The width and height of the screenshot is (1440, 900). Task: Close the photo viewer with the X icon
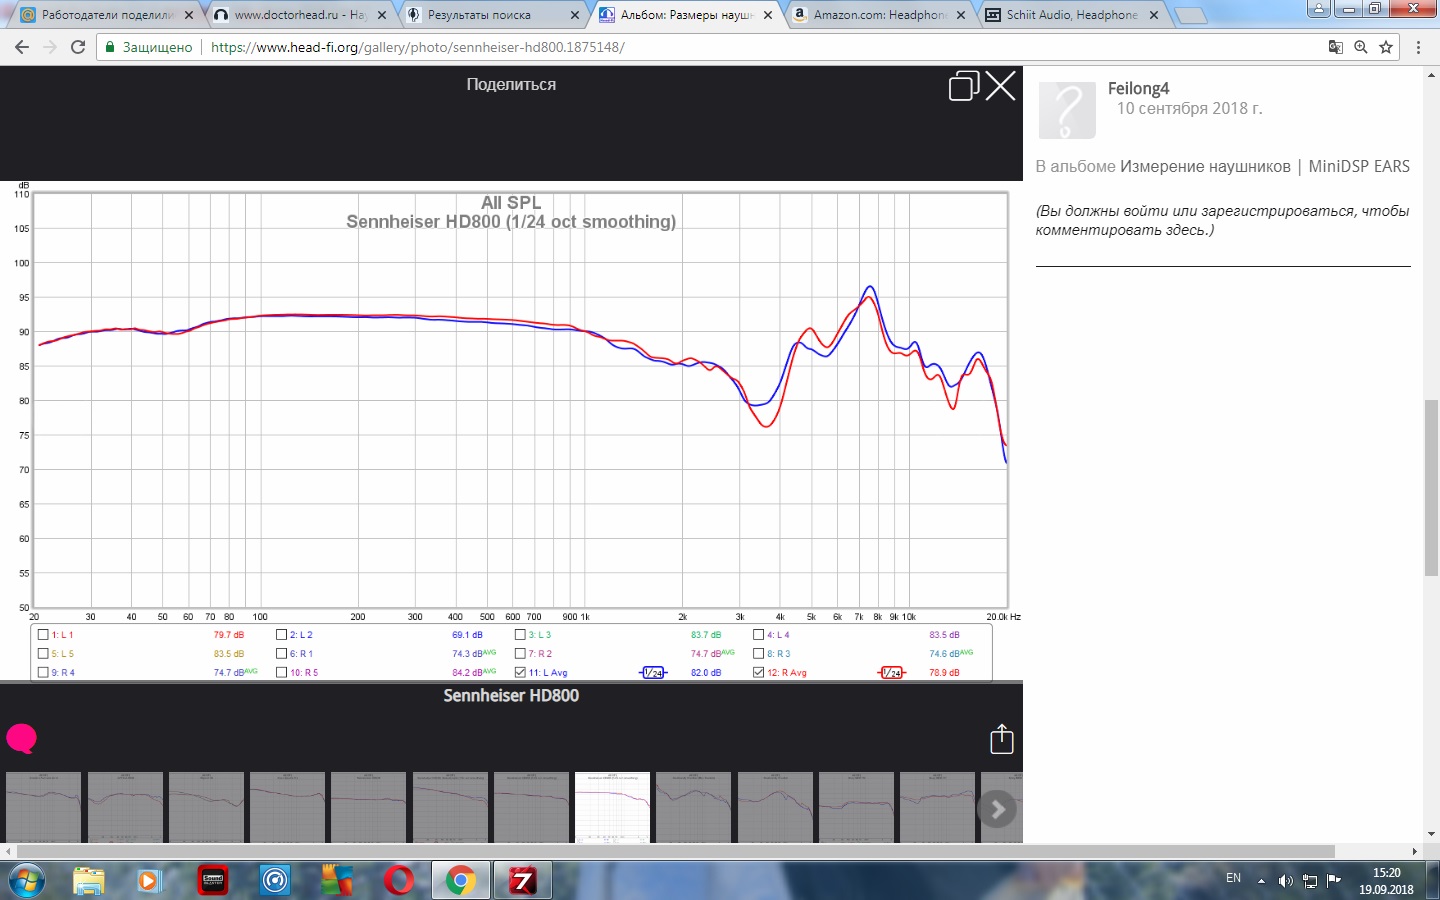[1001, 86]
